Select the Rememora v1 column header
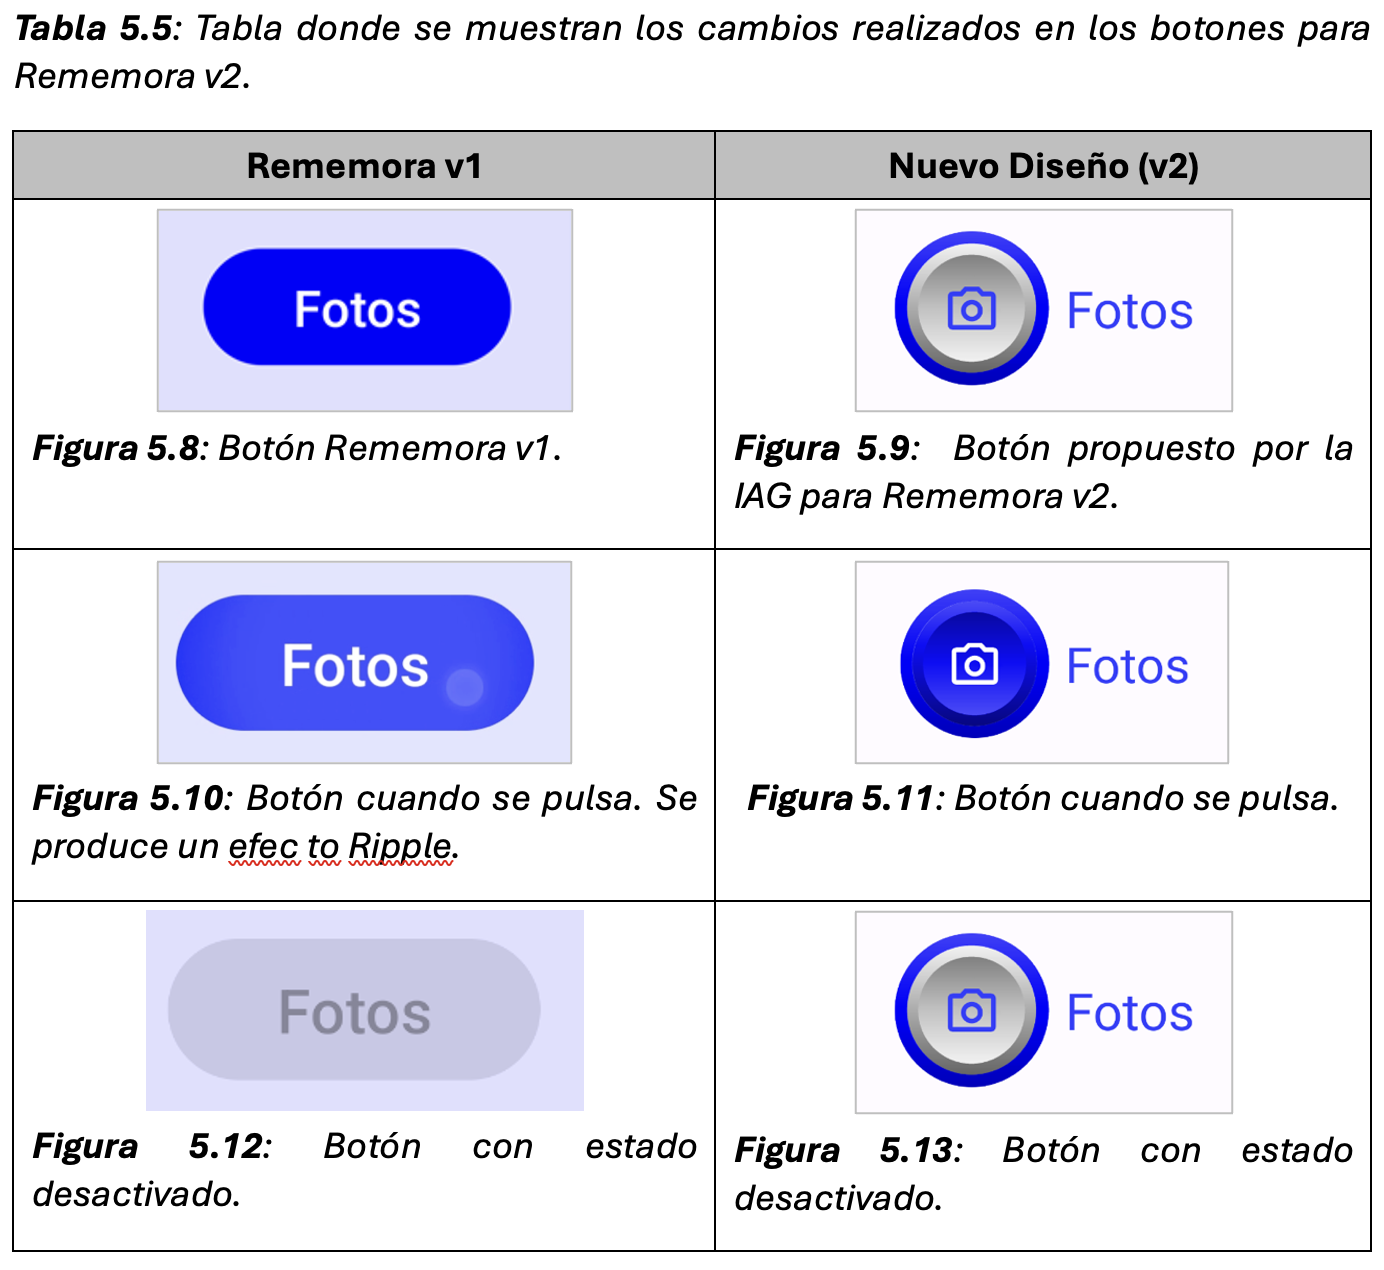The image size is (1384, 1270). (364, 166)
